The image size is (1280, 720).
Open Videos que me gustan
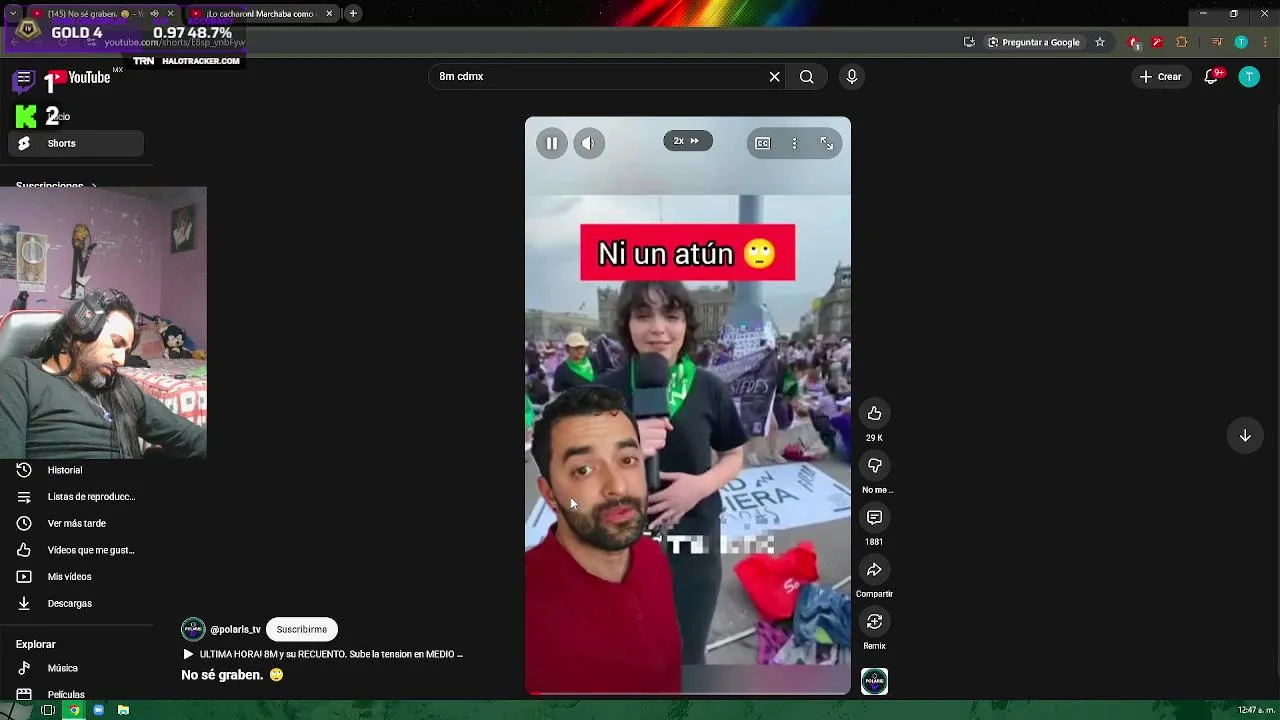[x=76, y=550]
